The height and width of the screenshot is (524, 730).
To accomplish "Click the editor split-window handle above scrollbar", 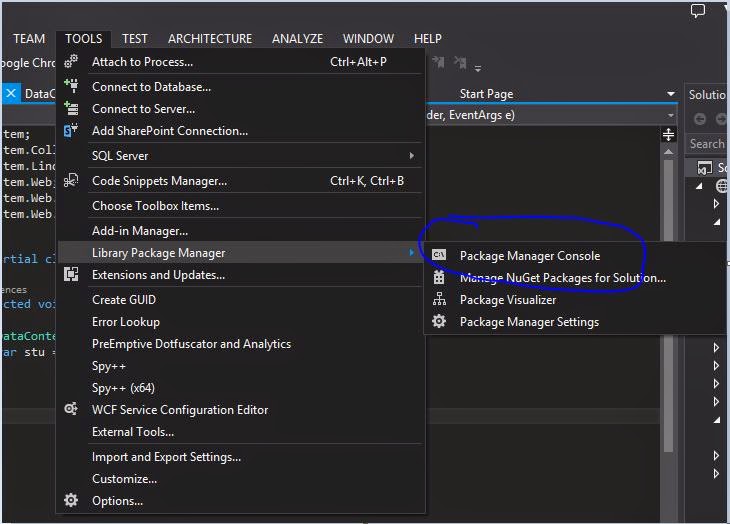I will (670, 133).
